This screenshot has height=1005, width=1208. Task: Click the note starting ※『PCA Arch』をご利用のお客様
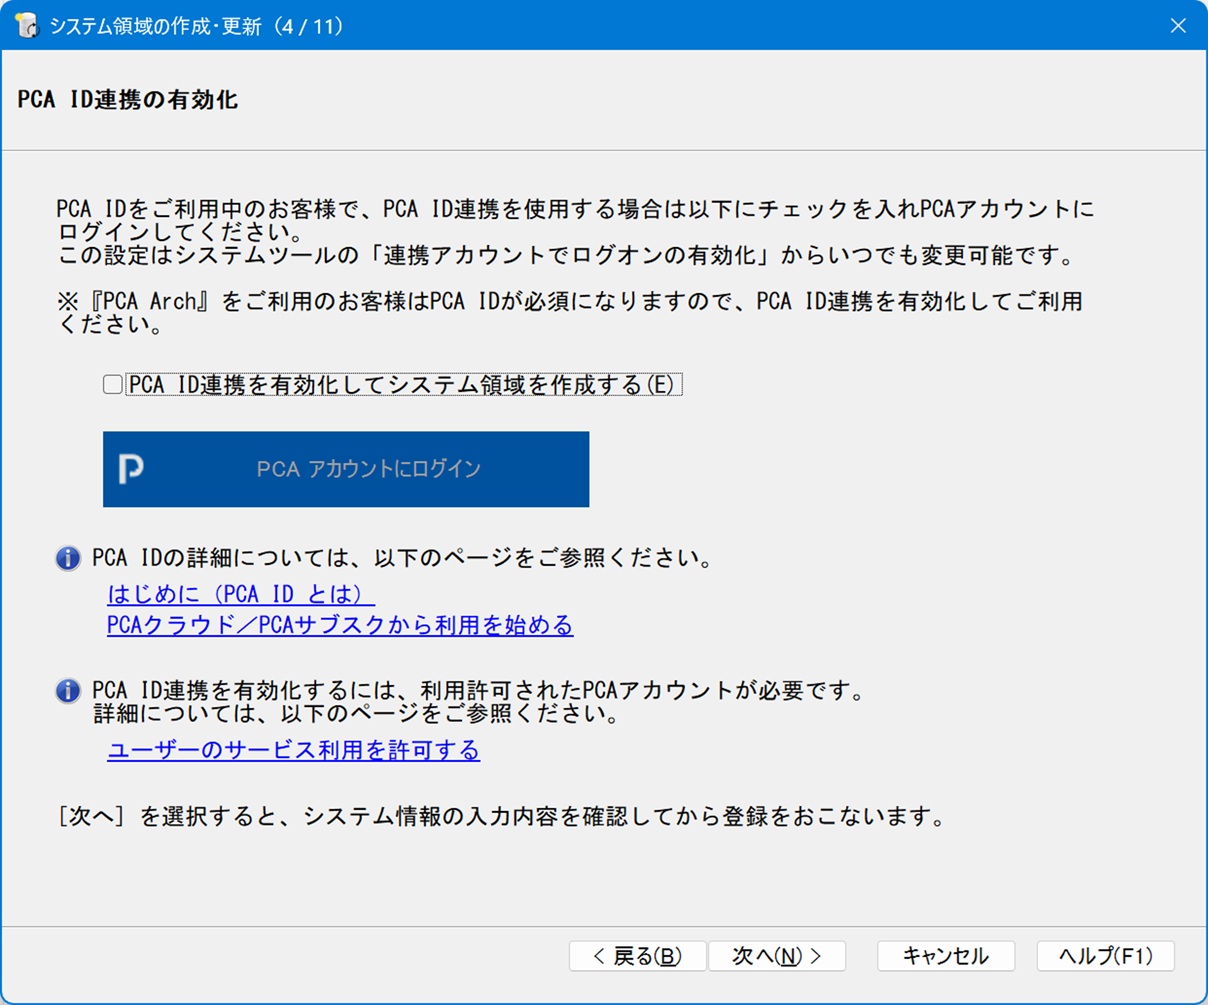570,313
